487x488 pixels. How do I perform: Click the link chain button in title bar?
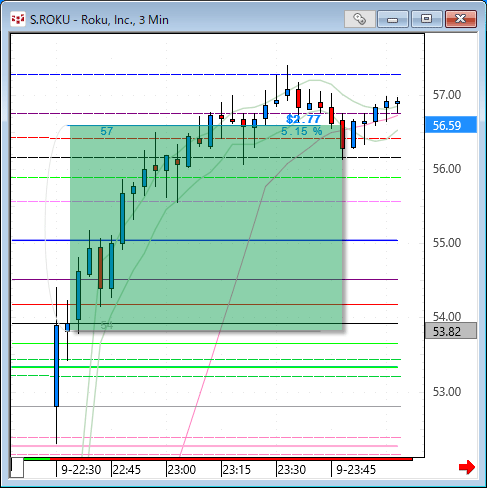click(x=360, y=19)
